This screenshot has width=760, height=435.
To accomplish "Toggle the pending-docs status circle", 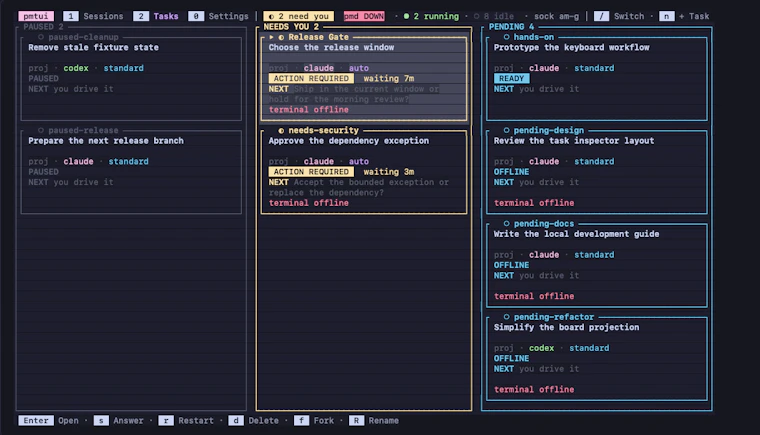I will coord(507,224).
